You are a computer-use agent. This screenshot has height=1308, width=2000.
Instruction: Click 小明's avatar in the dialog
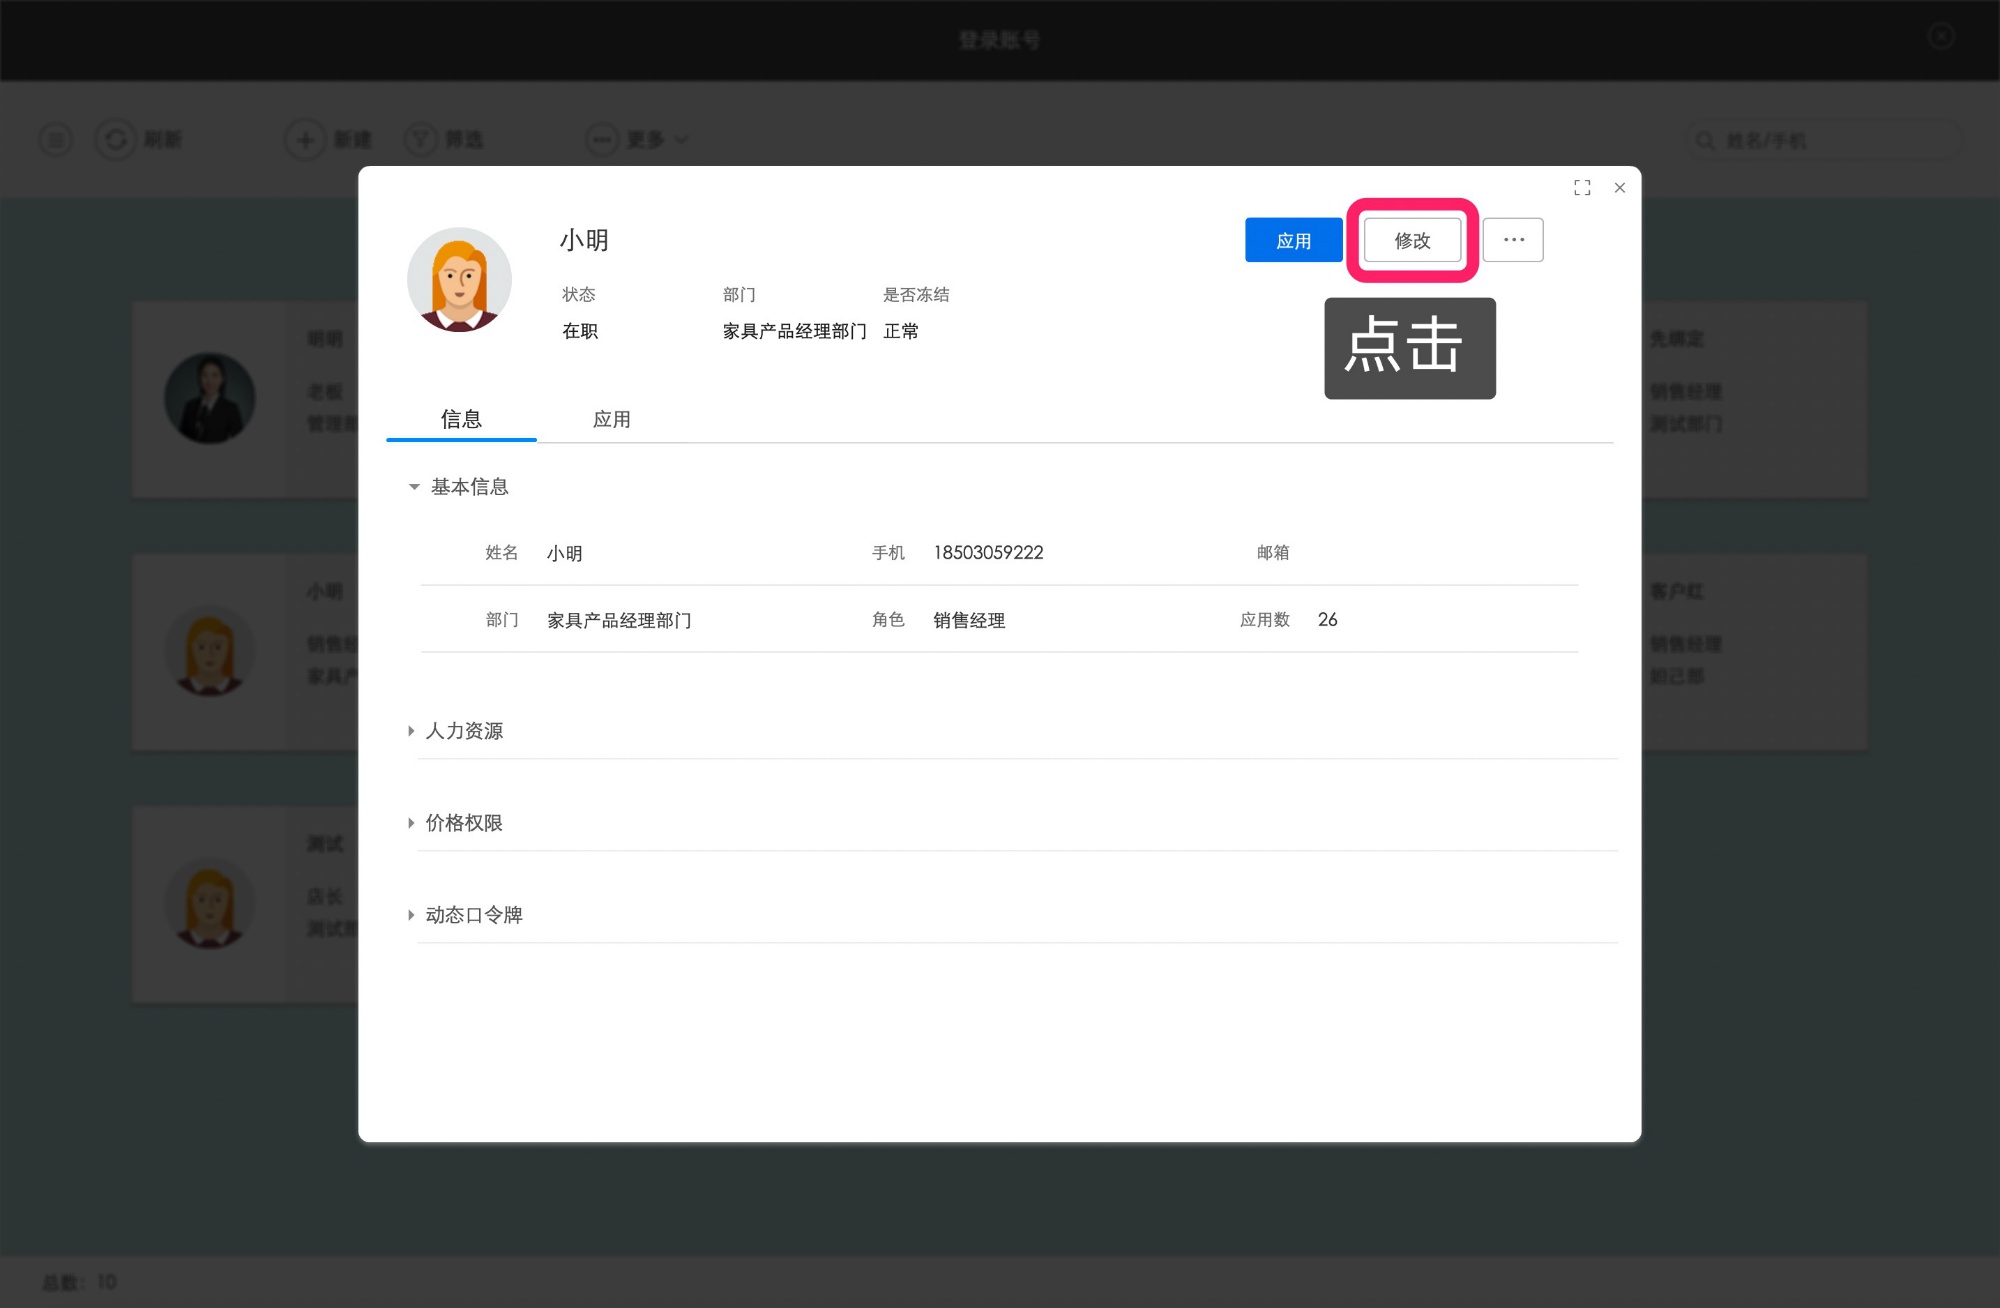click(459, 280)
